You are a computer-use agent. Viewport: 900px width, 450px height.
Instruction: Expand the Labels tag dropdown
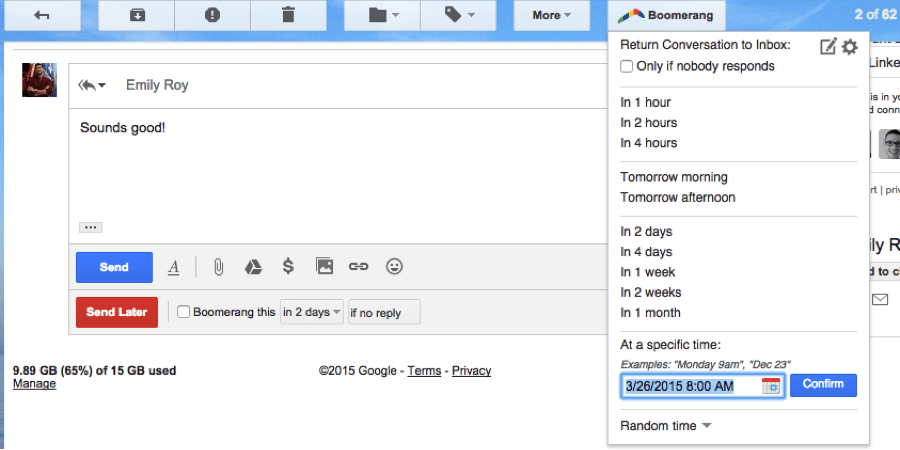(x=455, y=15)
